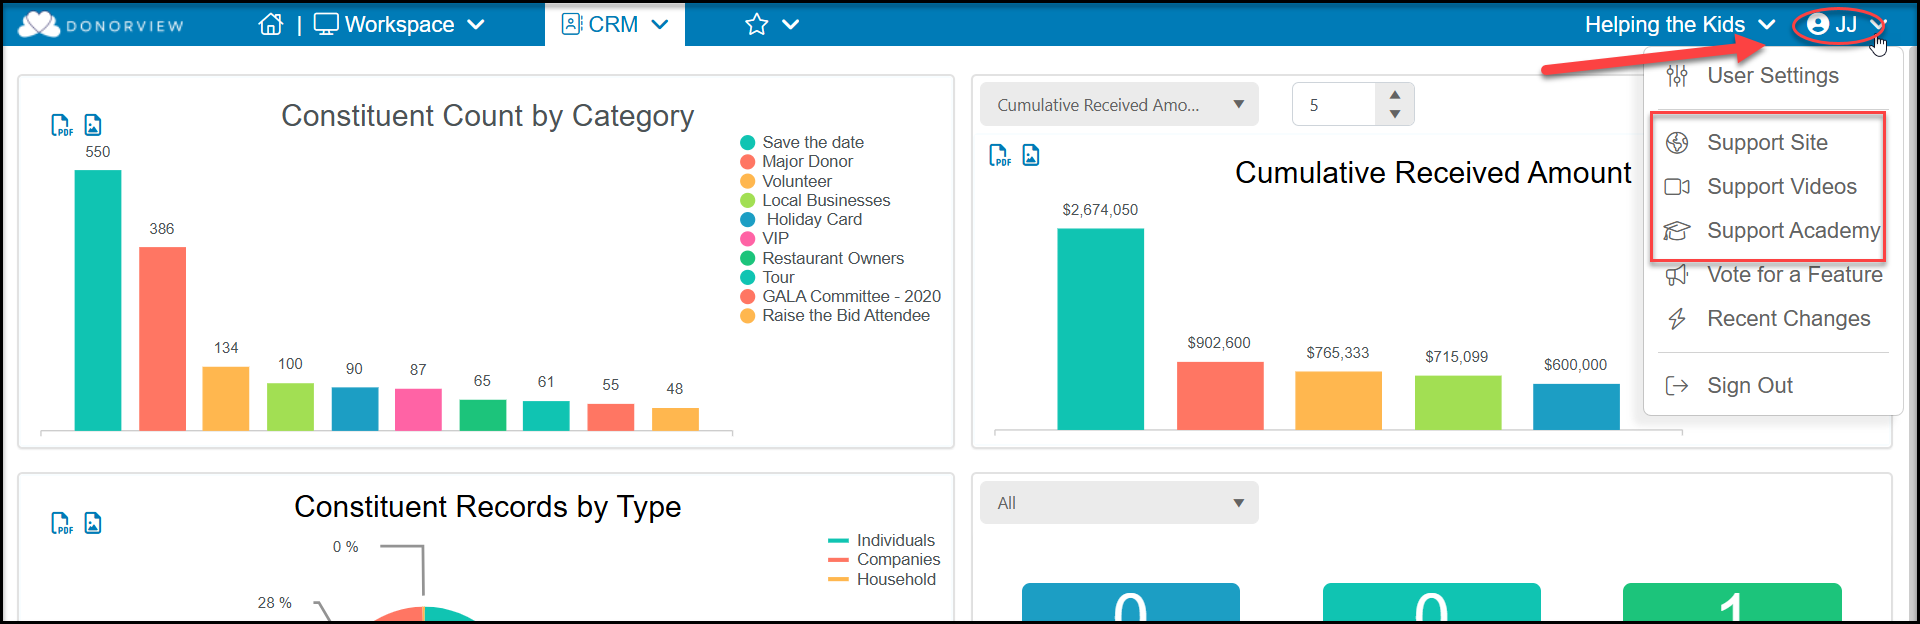Toggle Local Businesses legend item
1920x624 pixels.
click(x=815, y=201)
